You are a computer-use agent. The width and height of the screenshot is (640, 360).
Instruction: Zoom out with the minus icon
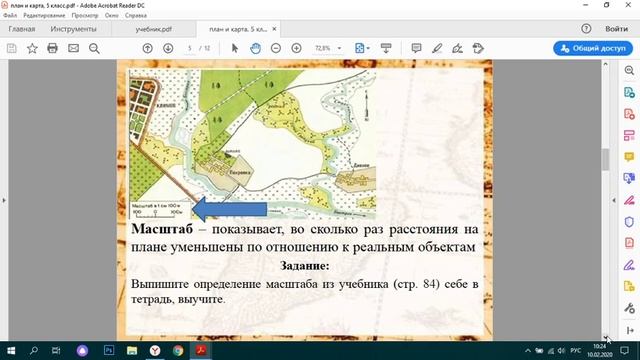point(276,48)
